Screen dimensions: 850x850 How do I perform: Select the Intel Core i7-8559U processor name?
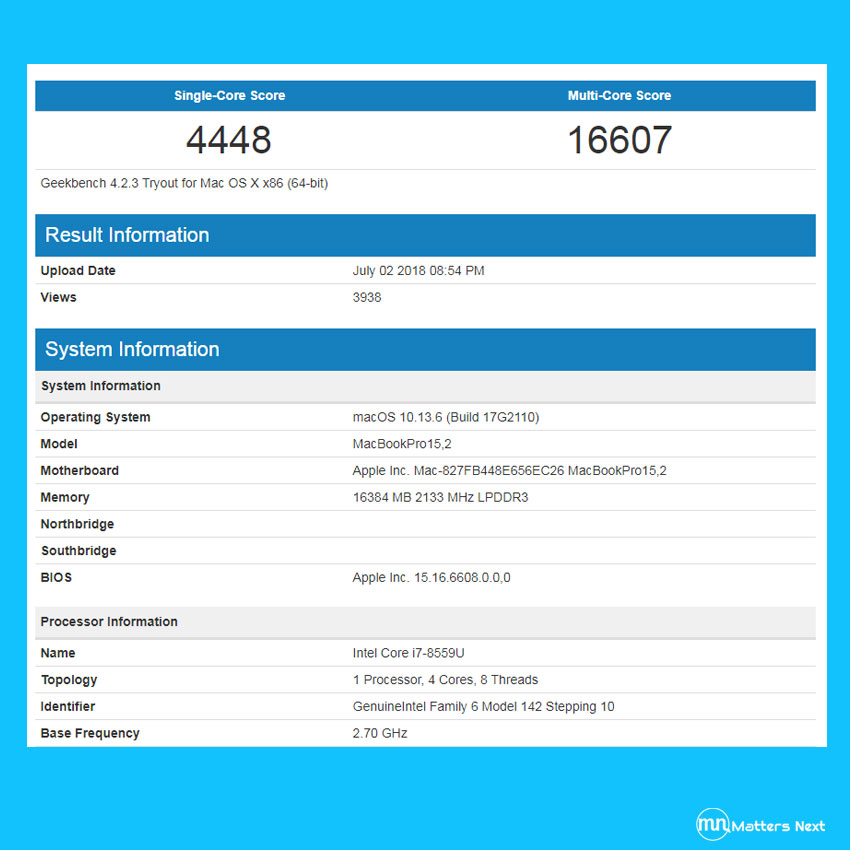(x=420, y=652)
